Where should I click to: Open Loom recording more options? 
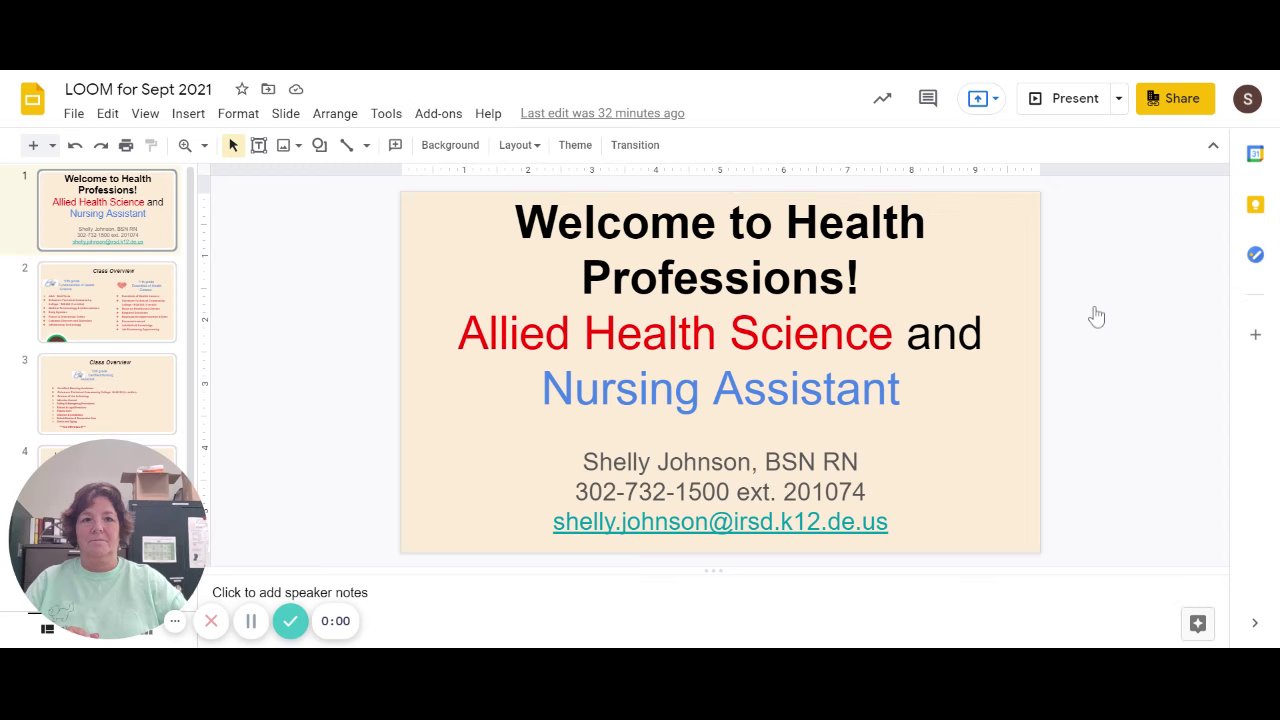[174, 621]
